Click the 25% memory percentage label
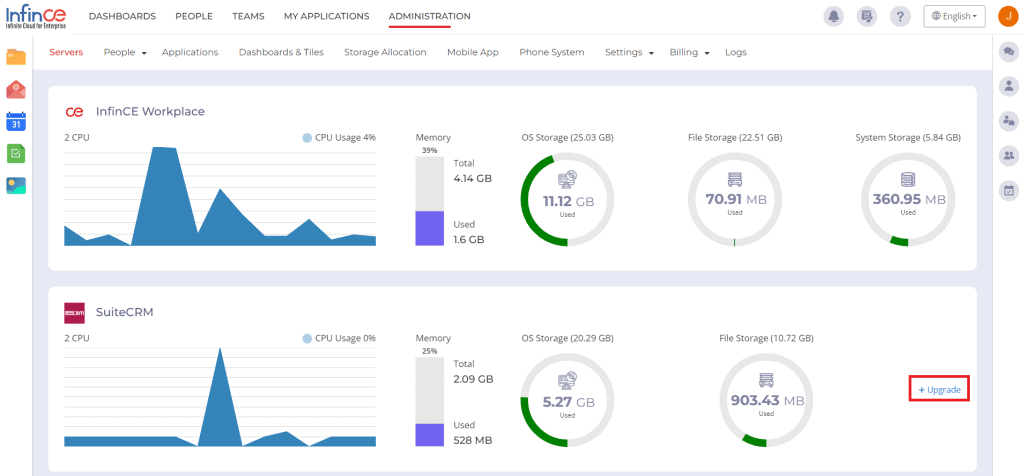 point(429,352)
